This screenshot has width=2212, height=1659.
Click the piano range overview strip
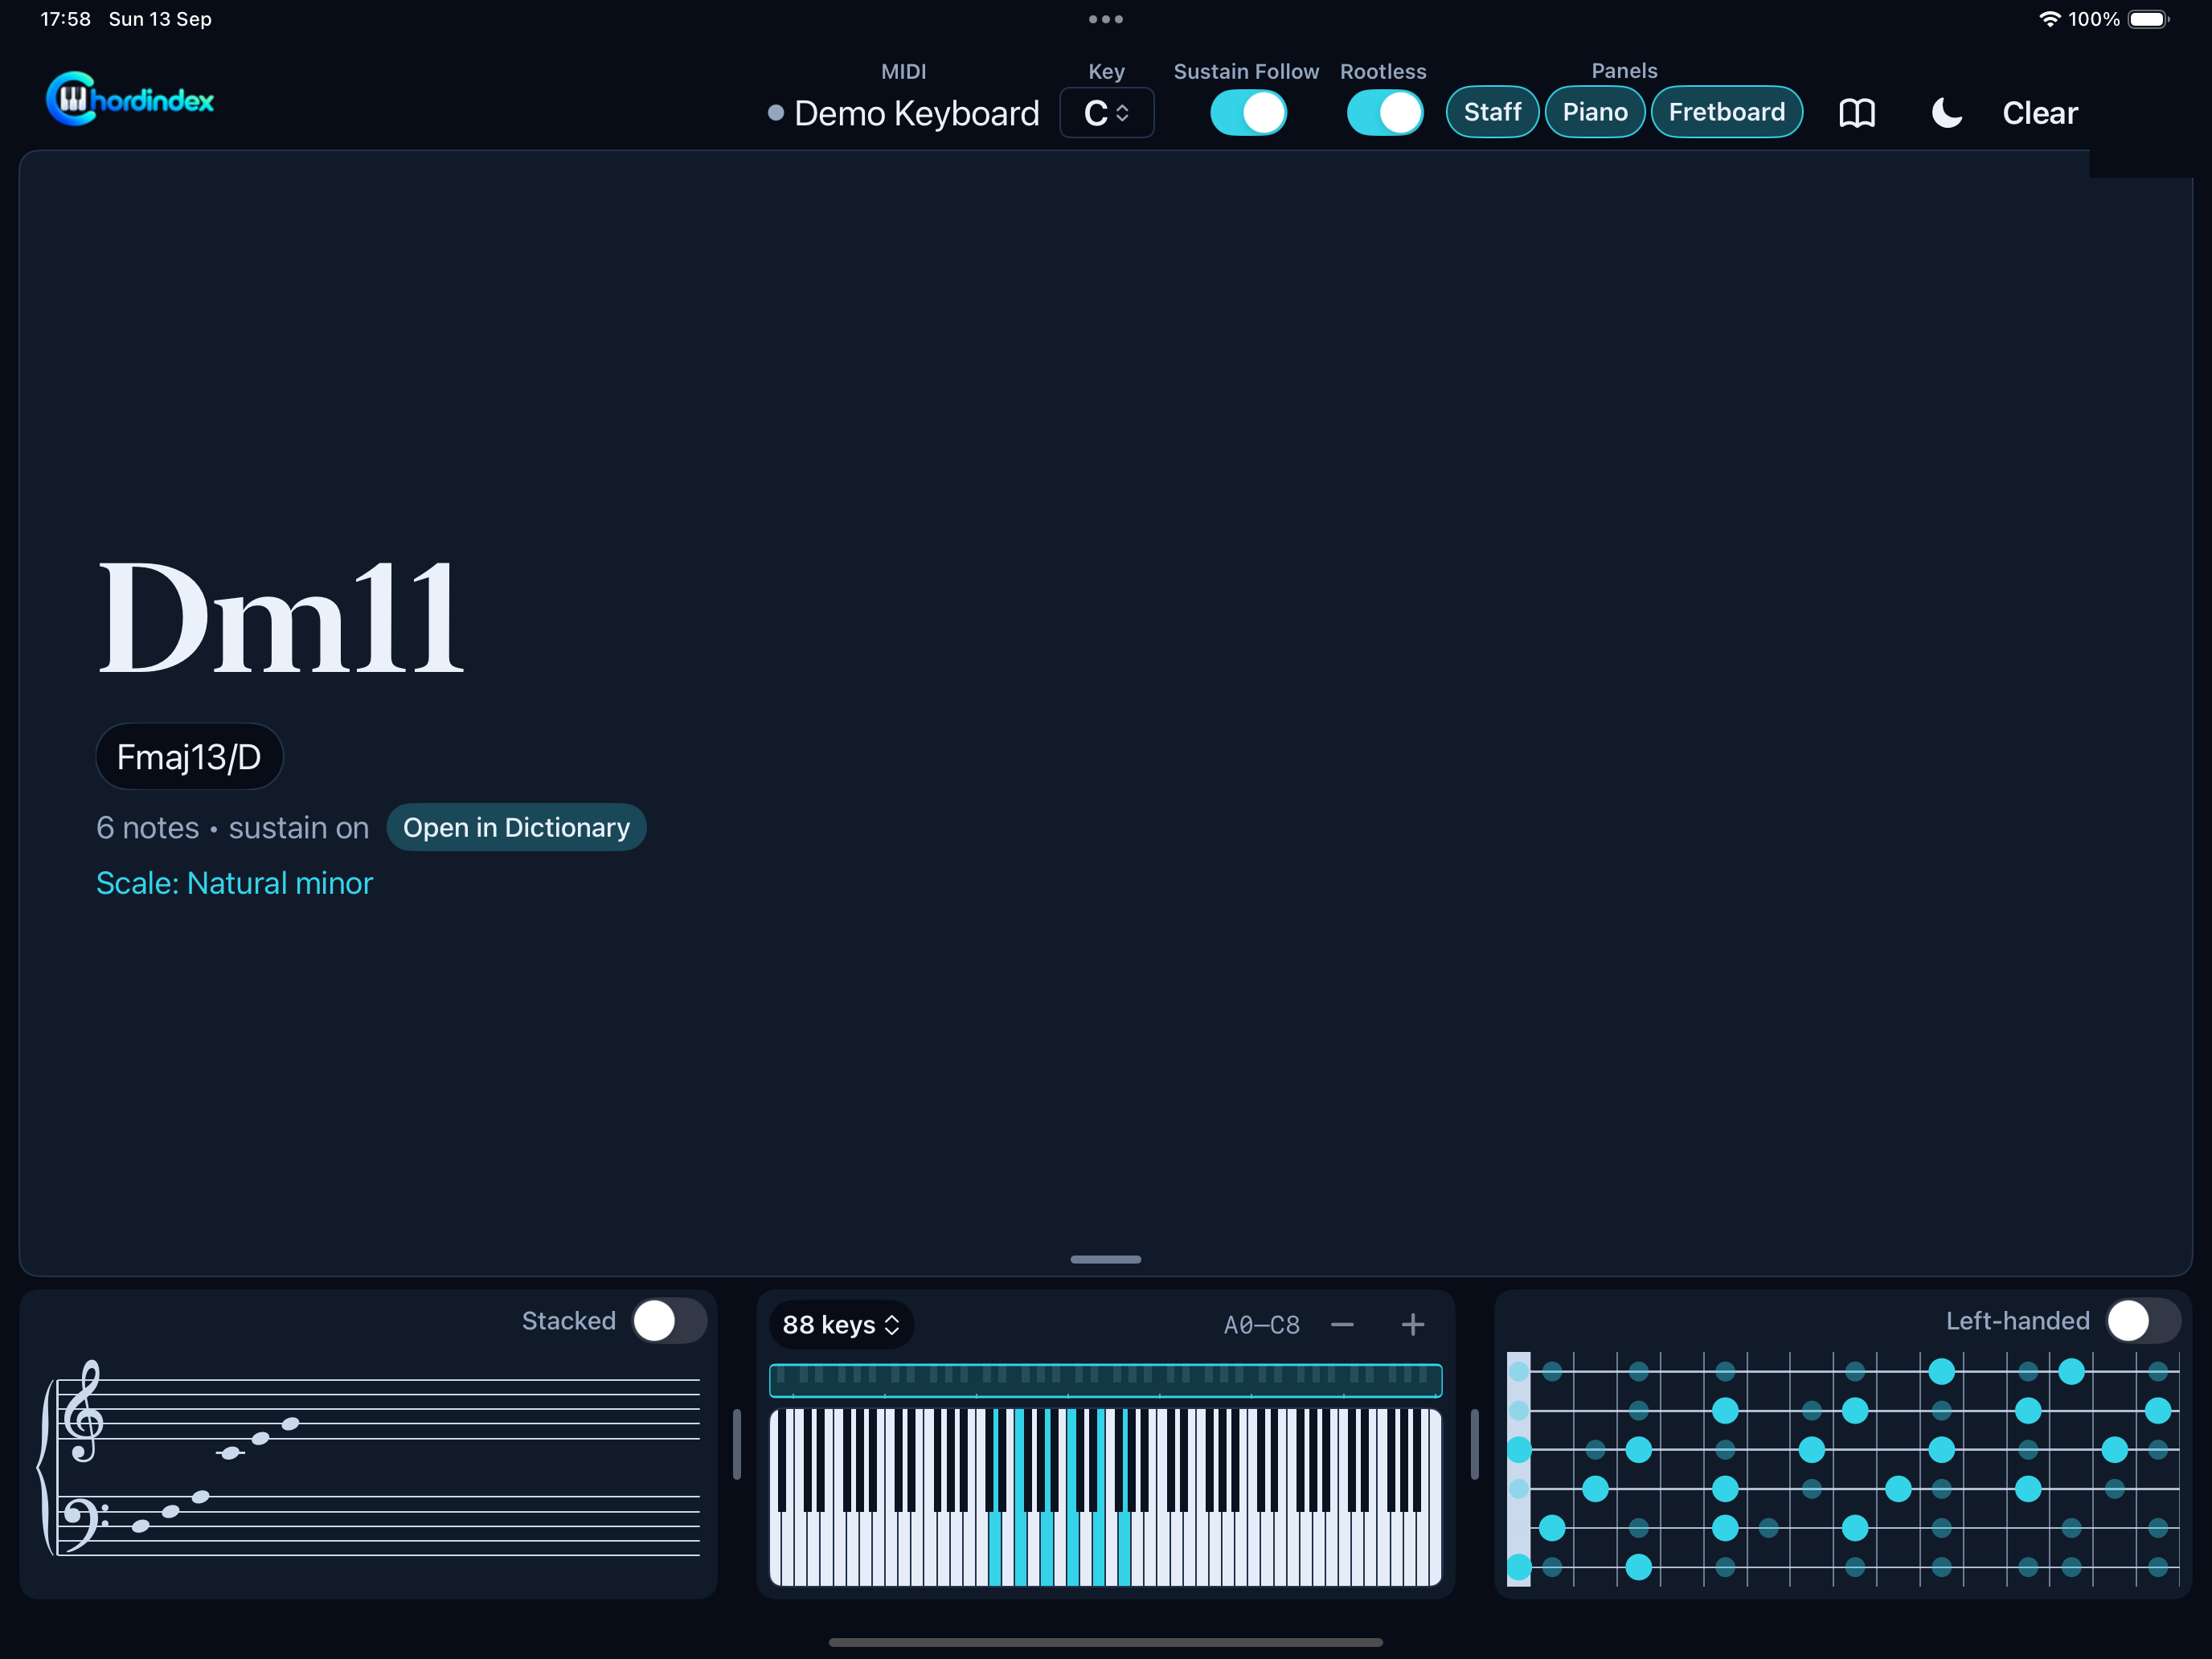[1106, 1380]
